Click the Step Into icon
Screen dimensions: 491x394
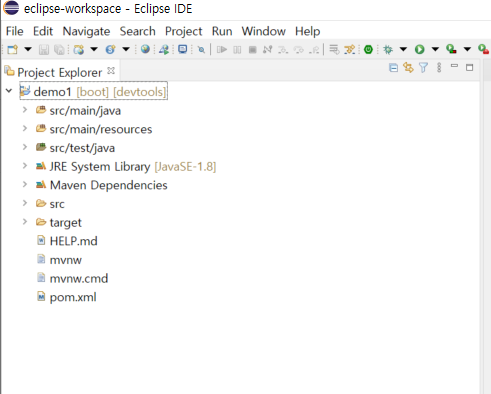coord(283,50)
